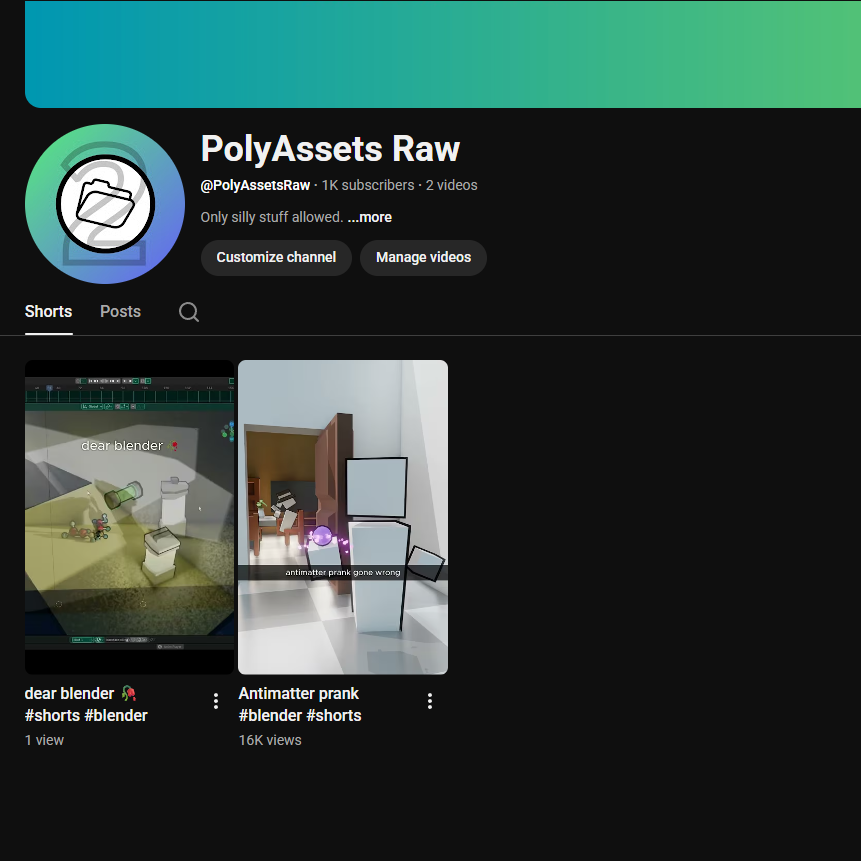This screenshot has width=861, height=861.
Task: Click the Antimatter prank #blender #shorts title
Action: click(300, 705)
